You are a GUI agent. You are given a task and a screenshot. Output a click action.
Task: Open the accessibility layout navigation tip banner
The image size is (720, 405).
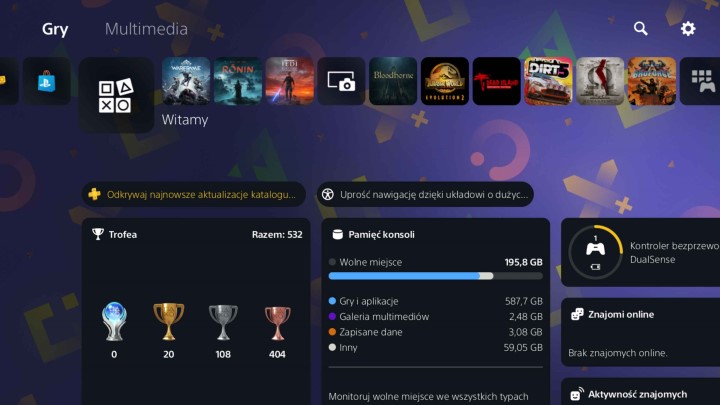click(x=425, y=194)
